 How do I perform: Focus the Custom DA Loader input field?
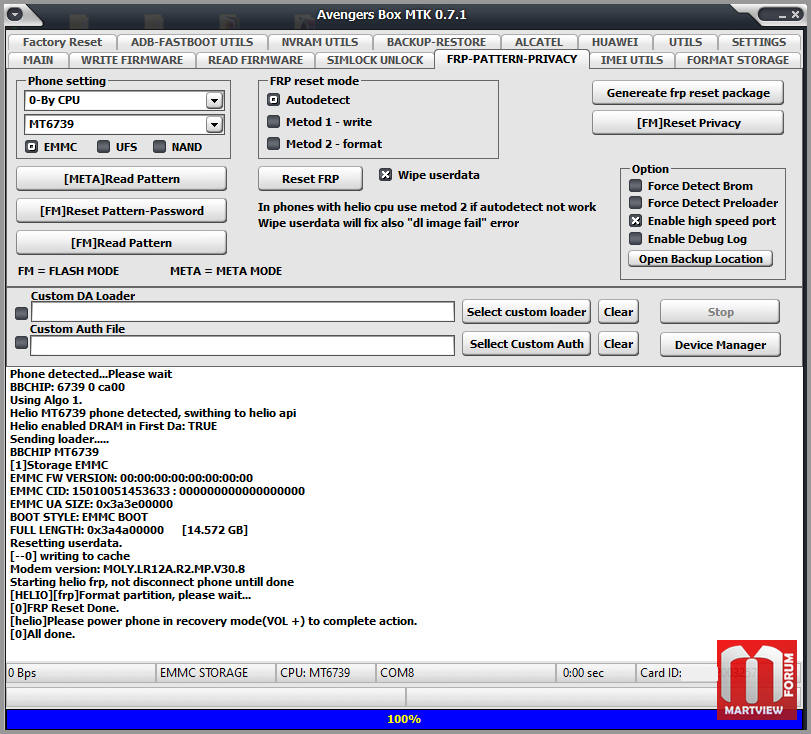(x=243, y=312)
